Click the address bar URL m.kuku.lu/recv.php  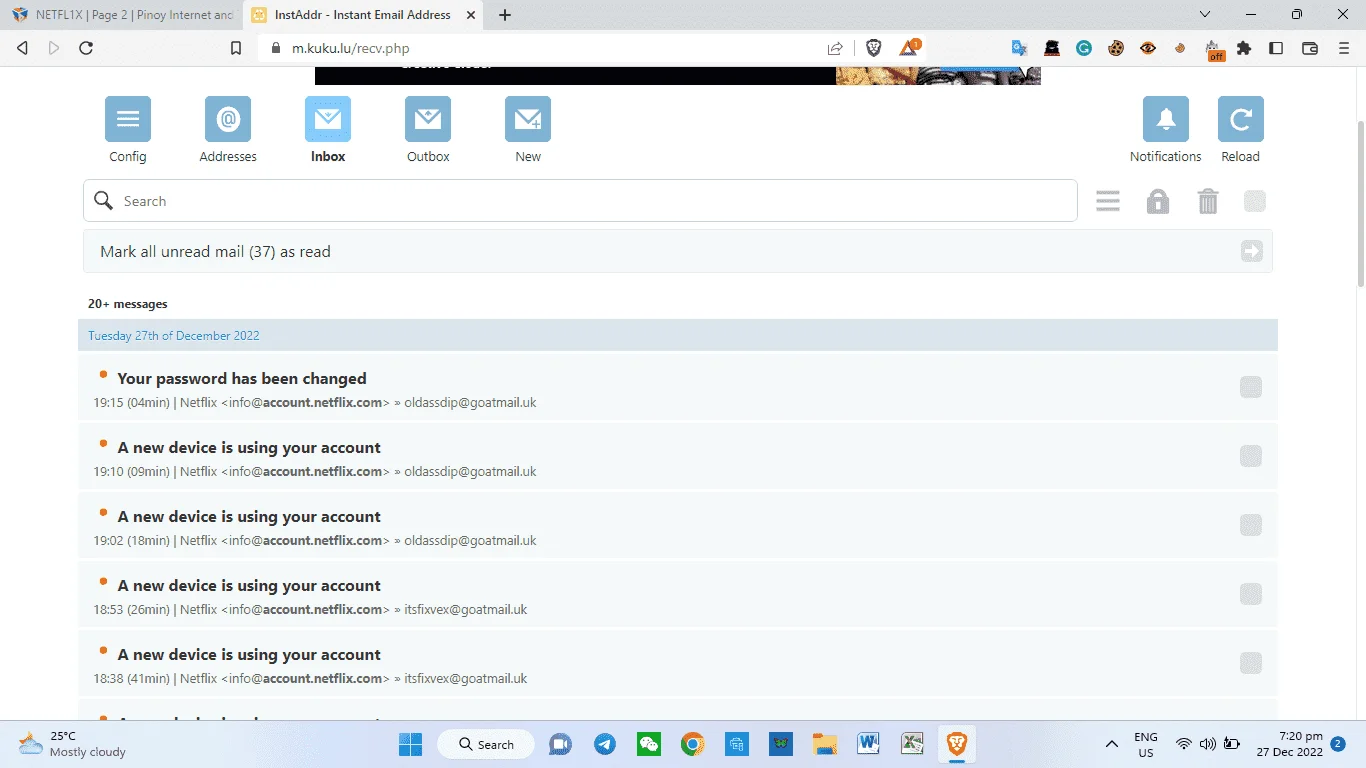click(350, 48)
